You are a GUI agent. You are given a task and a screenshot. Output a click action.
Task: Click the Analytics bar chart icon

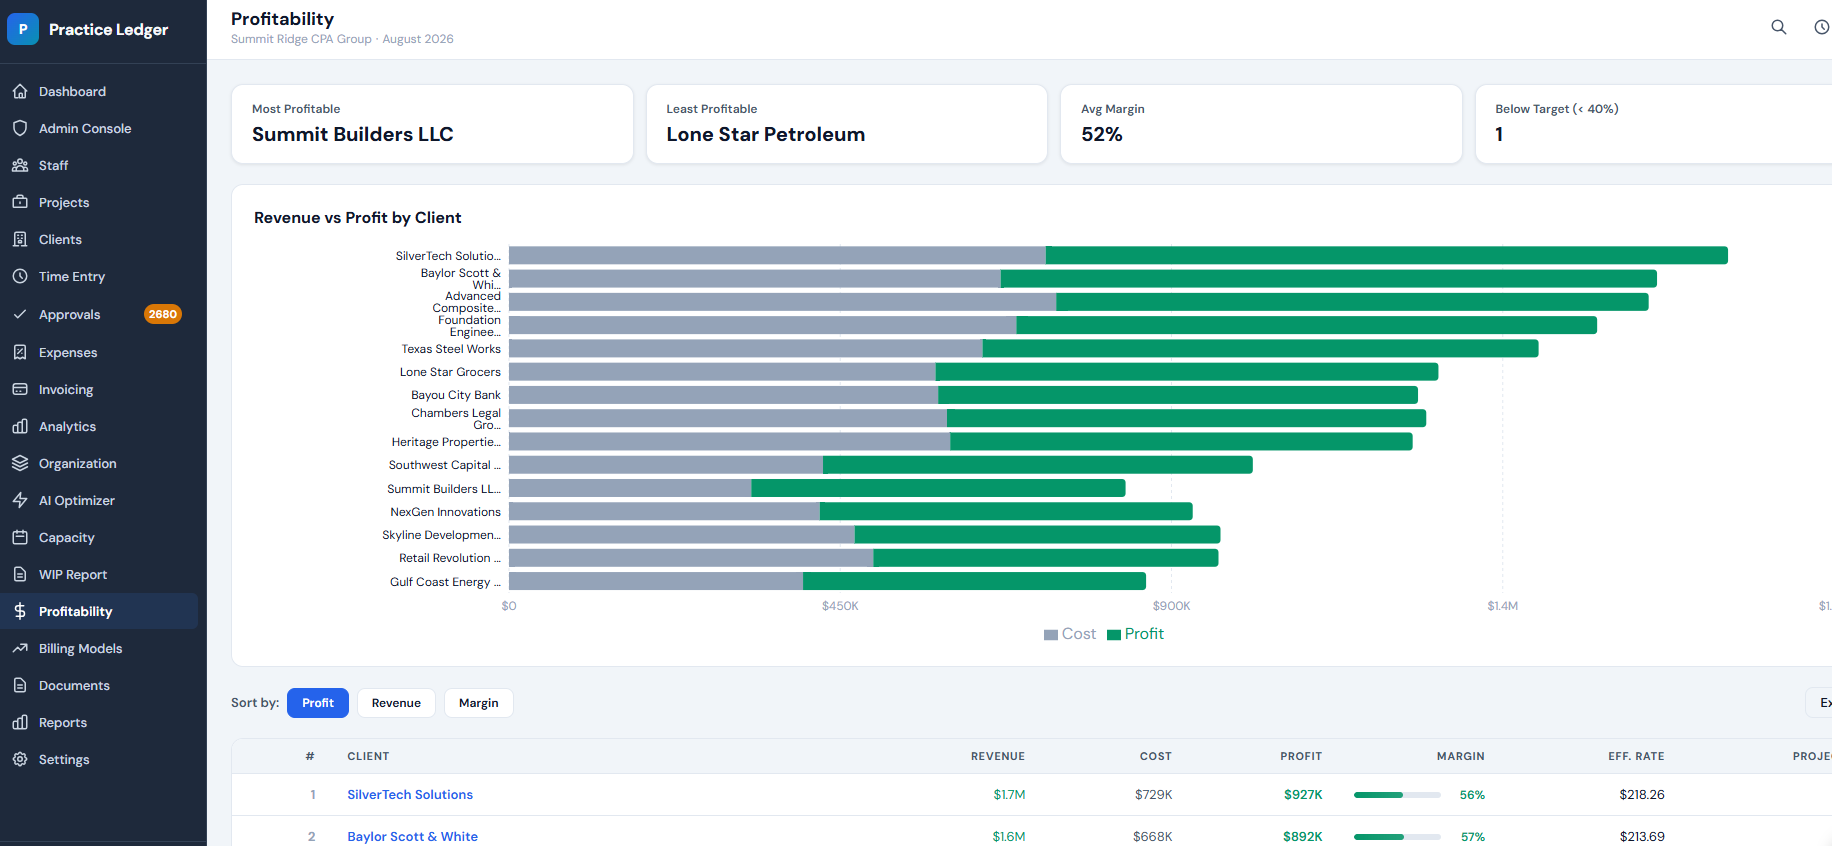click(20, 426)
